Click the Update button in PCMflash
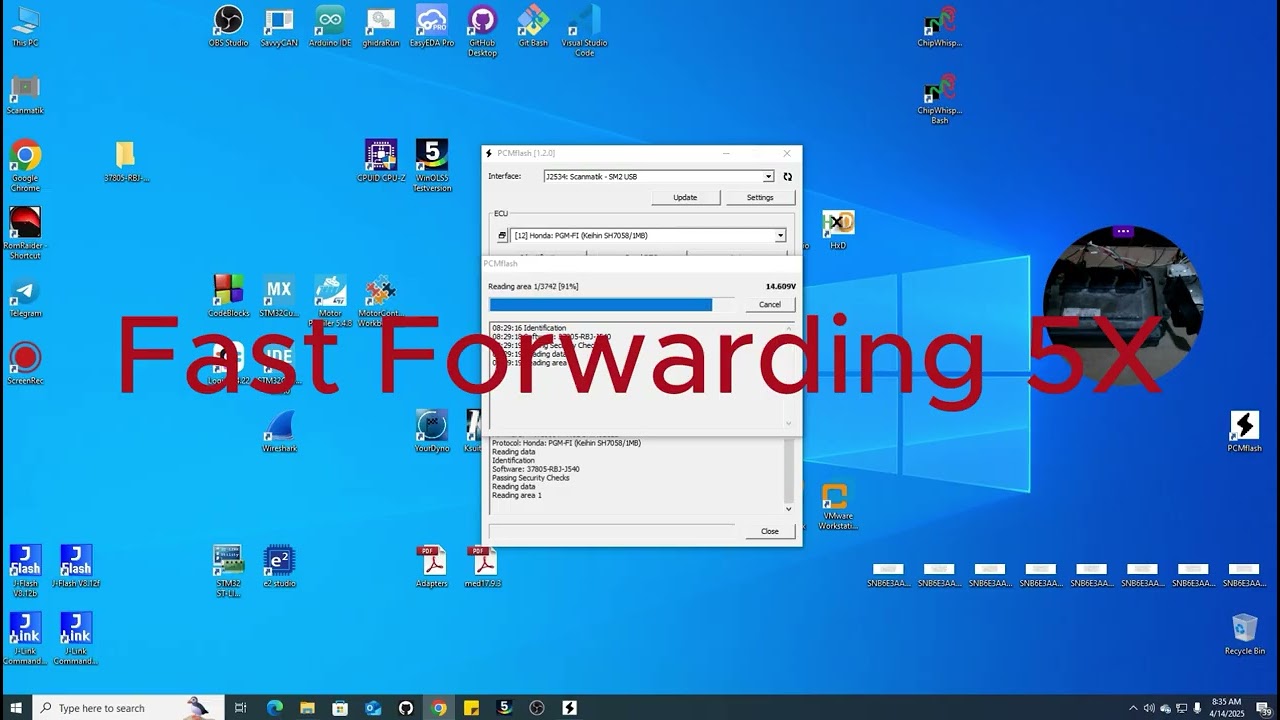The height and width of the screenshot is (720, 1280). (685, 198)
